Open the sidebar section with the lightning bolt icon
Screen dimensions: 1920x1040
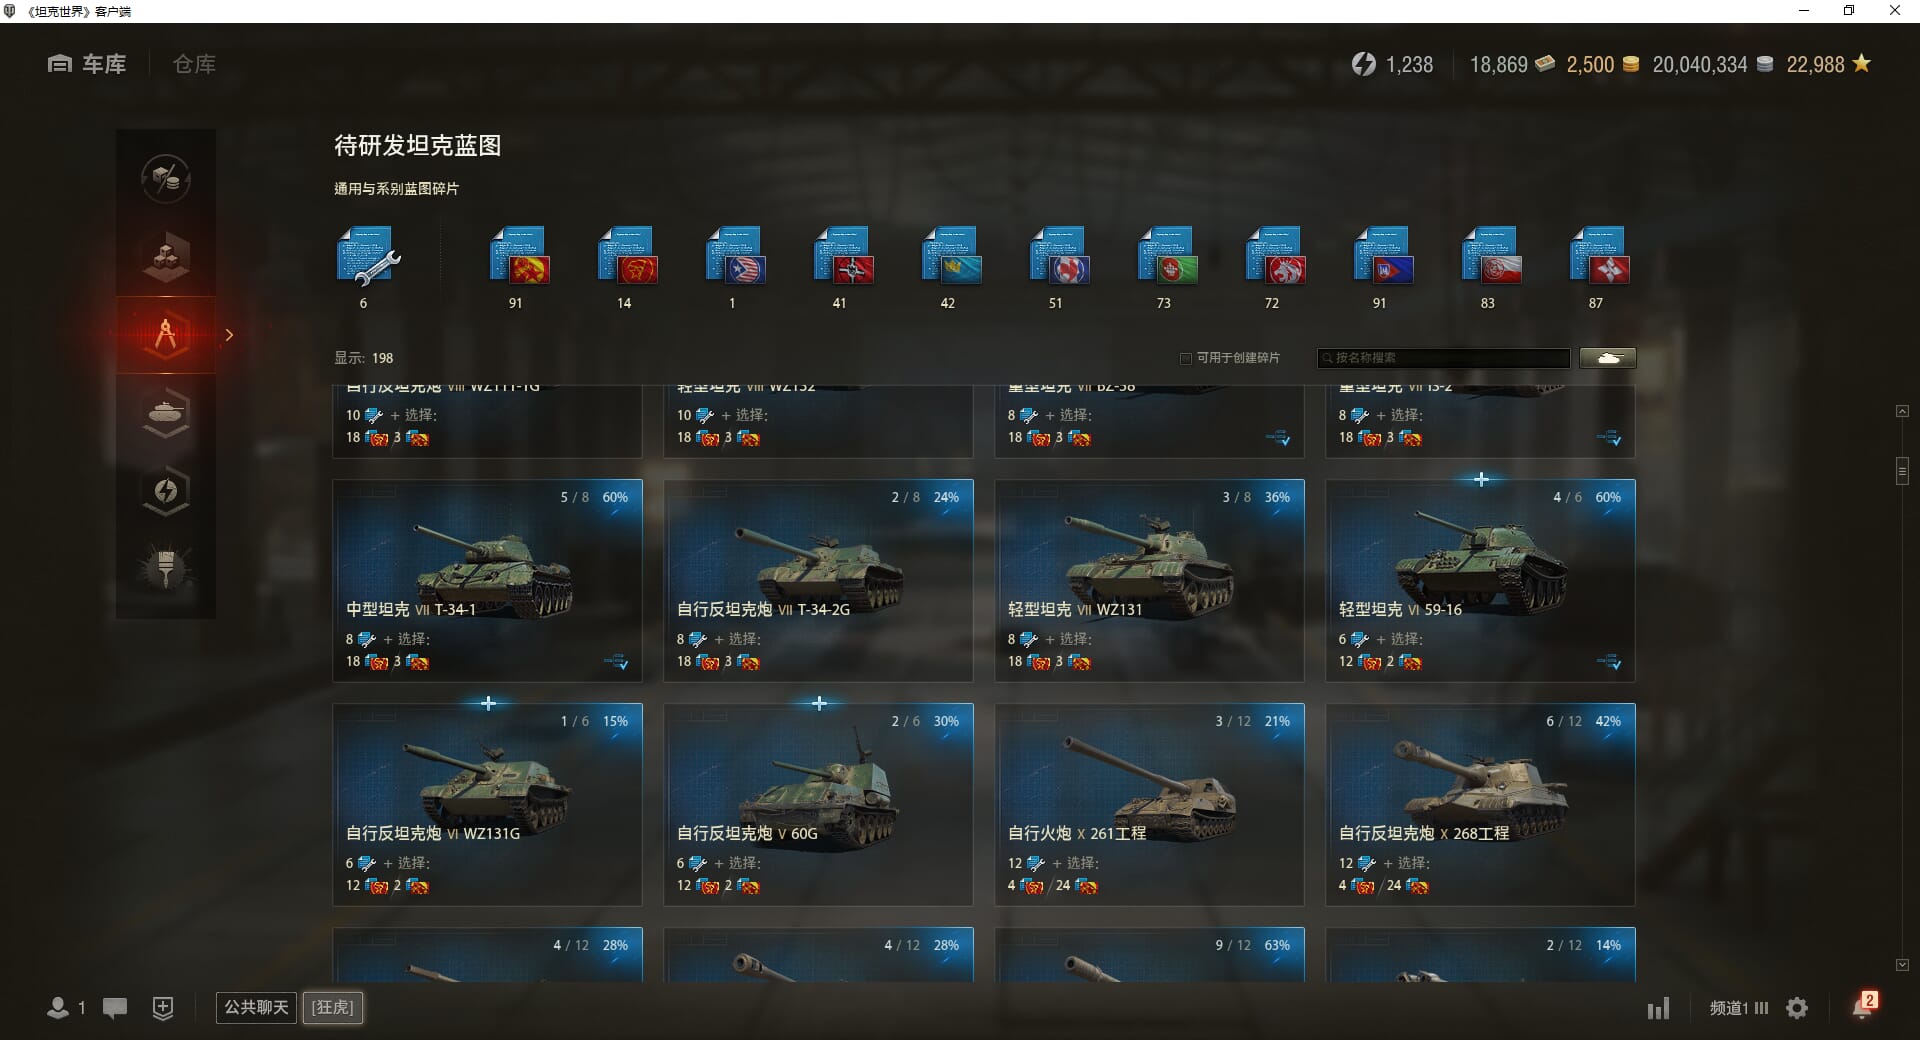point(166,491)
